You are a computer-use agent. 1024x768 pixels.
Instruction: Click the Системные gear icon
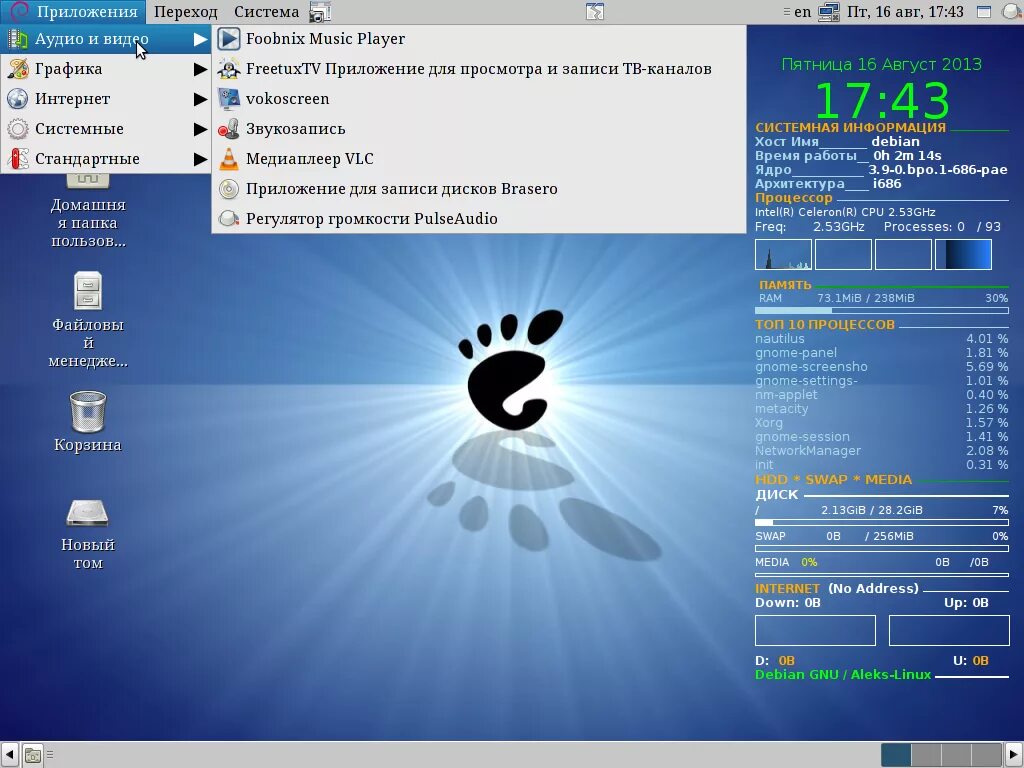pyautogui.click(x=18, y=129)
